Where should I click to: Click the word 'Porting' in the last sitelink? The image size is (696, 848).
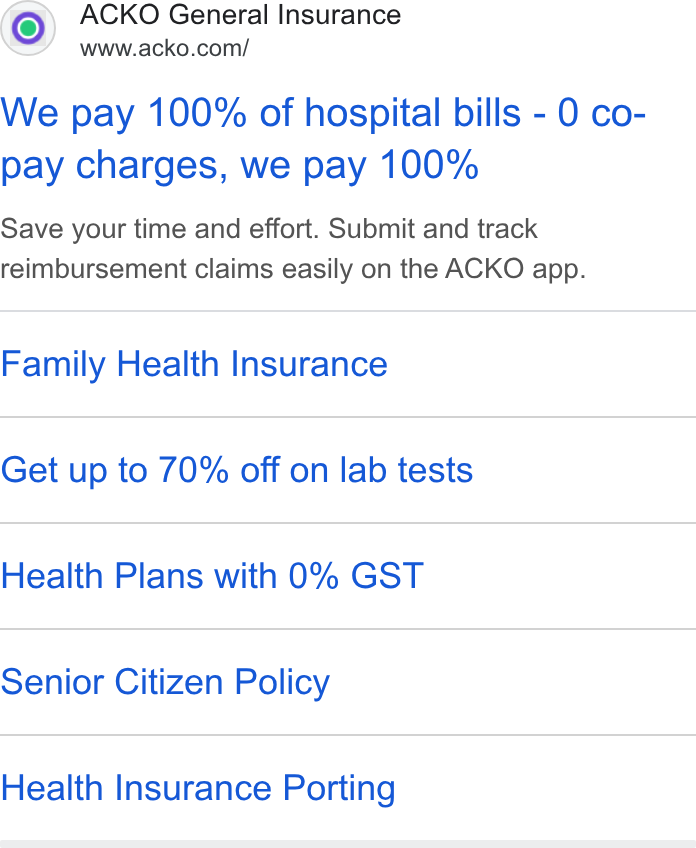pyautogui.click(x=340, y=789)
